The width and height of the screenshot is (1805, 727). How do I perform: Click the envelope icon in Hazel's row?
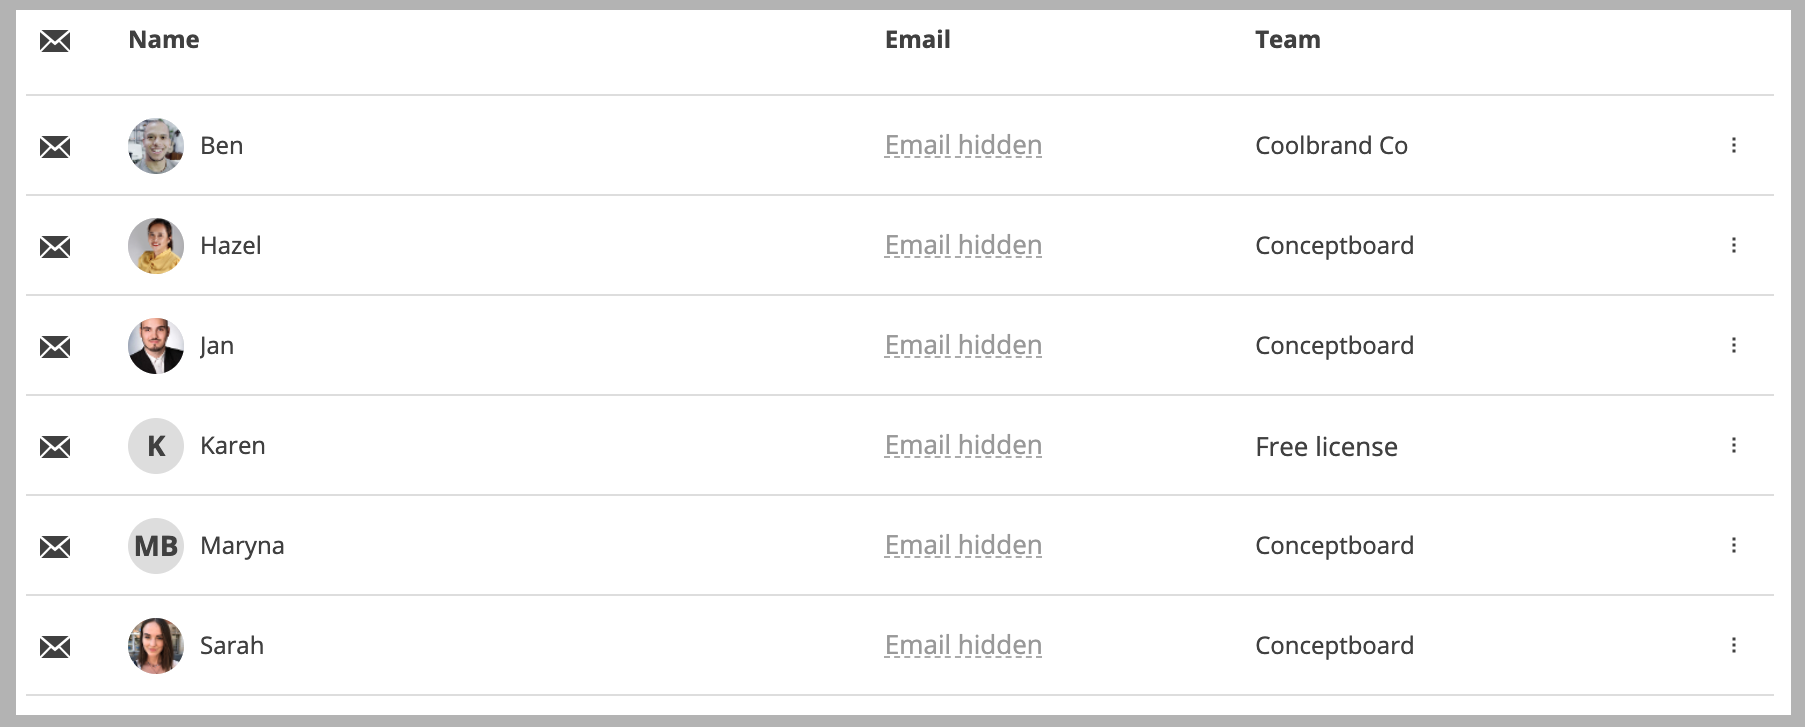click(55, 247)
